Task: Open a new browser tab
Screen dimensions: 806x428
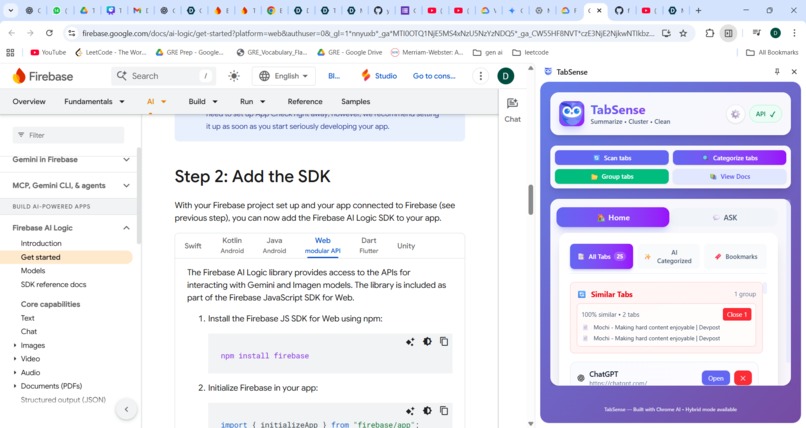Action: pos(698,10)
